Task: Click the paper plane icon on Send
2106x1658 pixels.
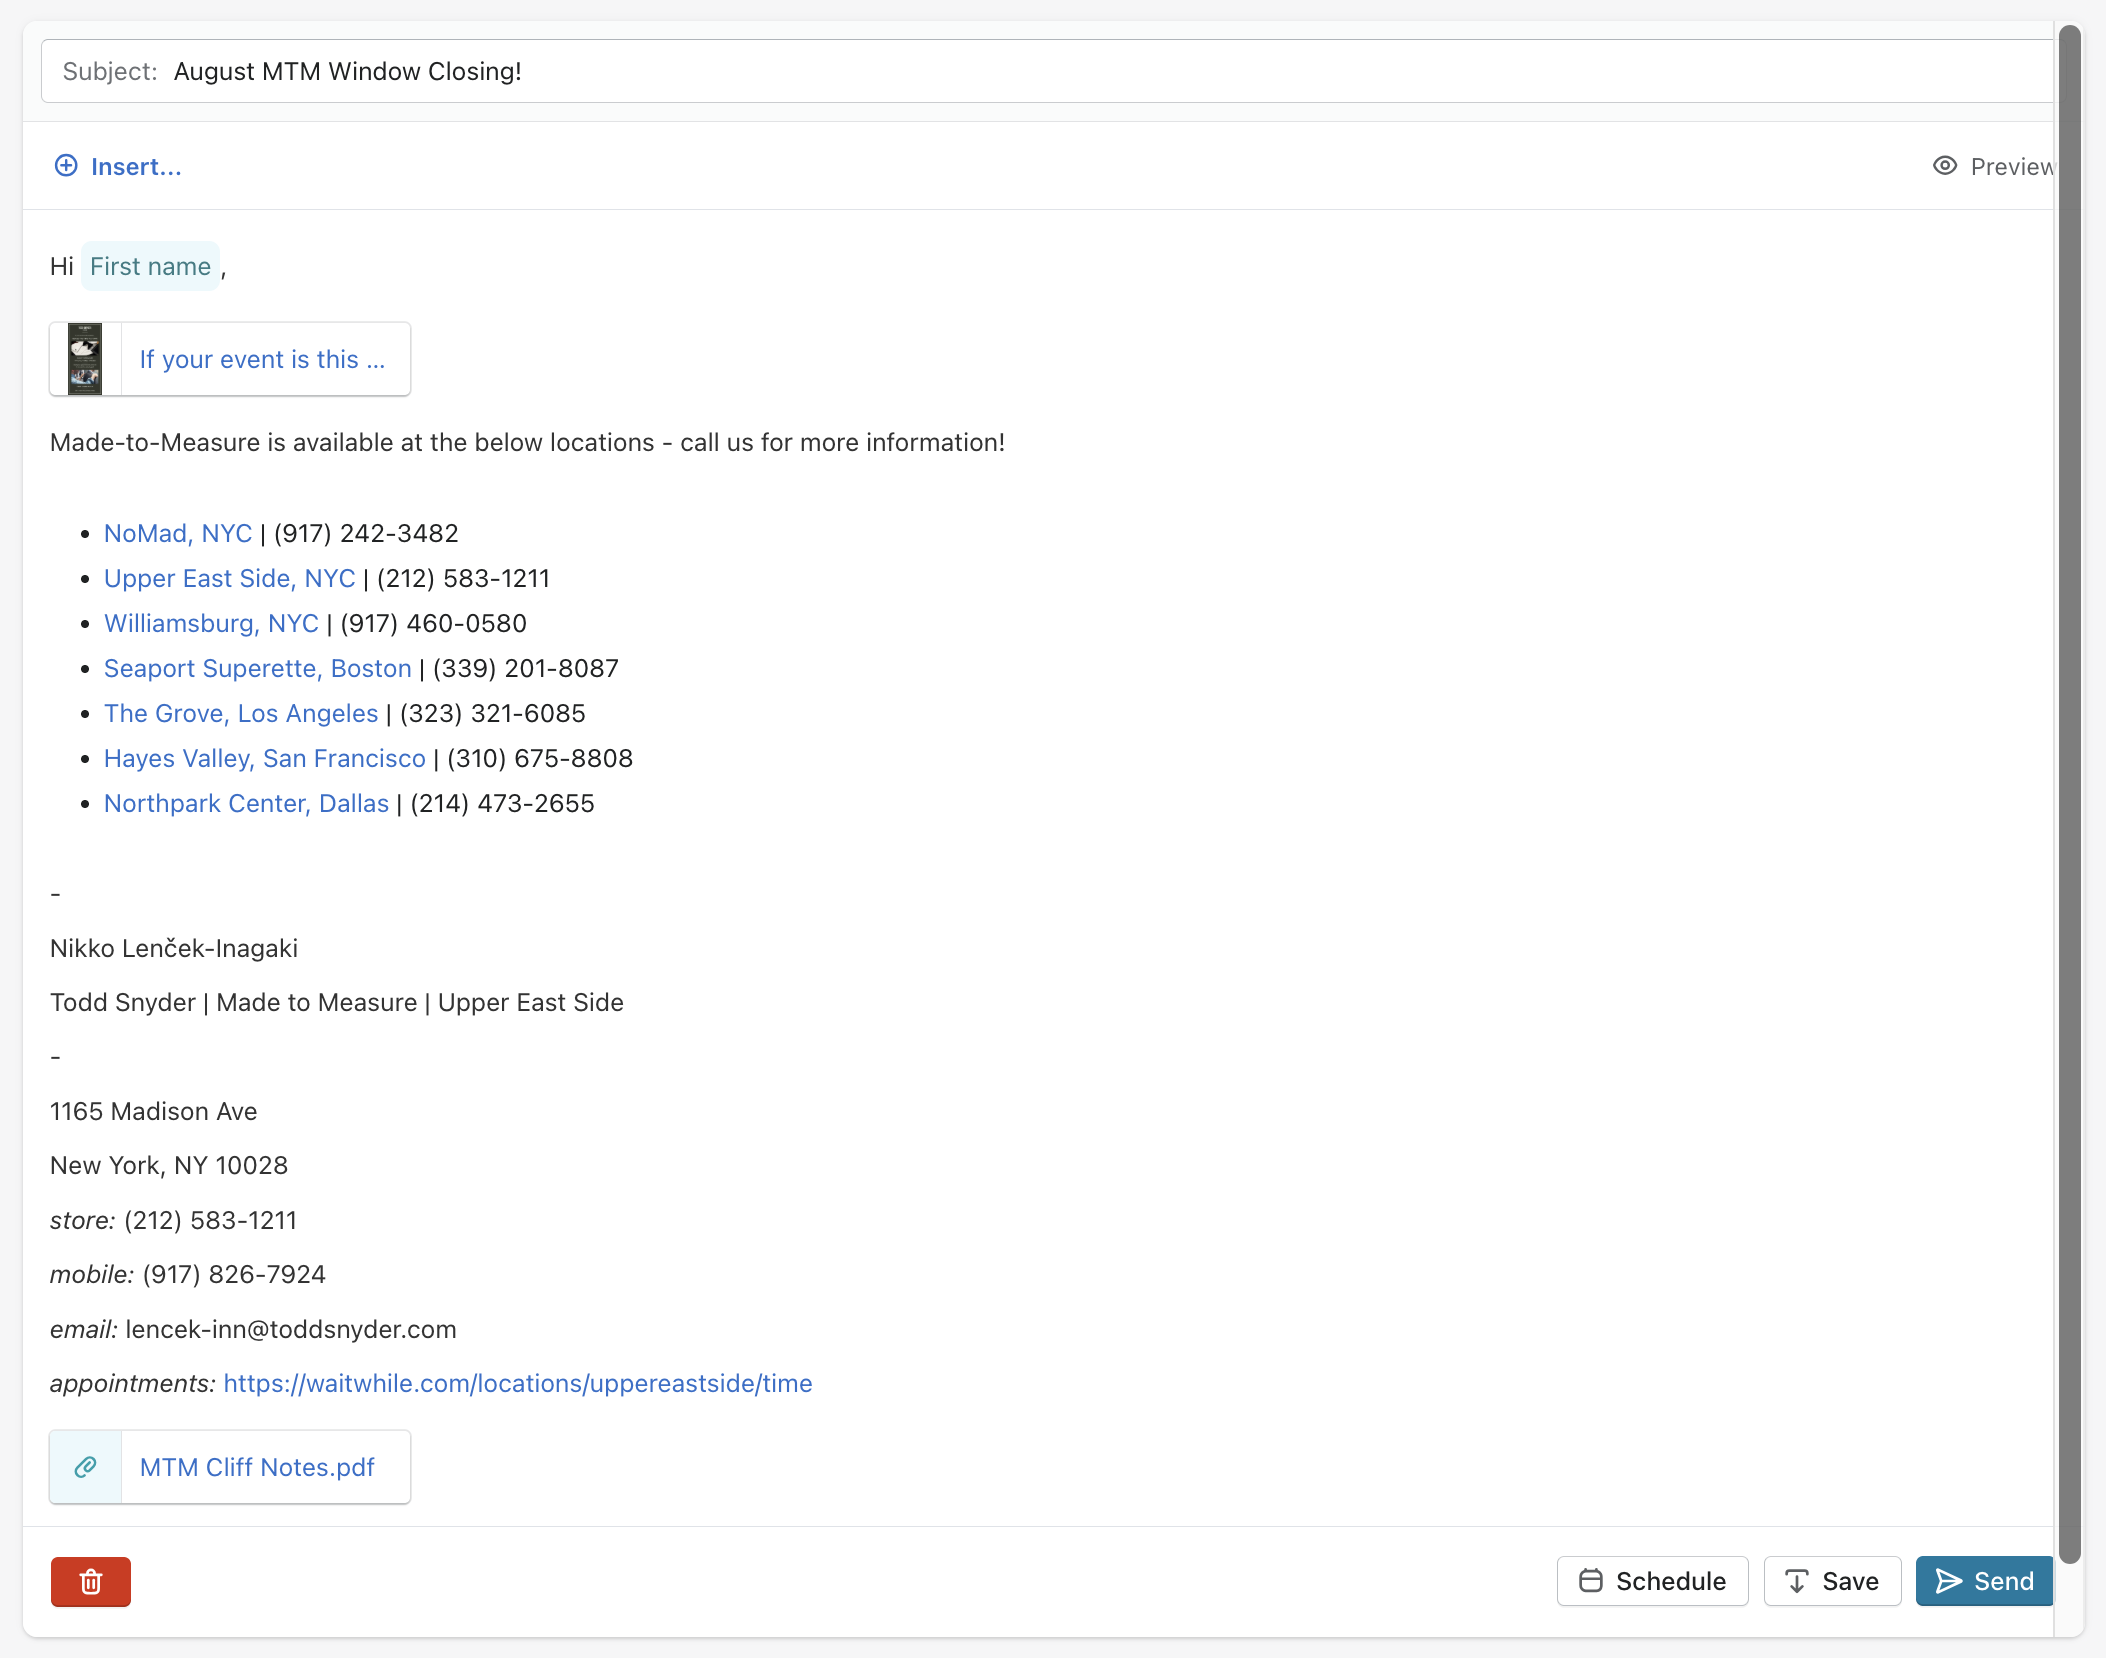Action: tap(1949, 1581)
